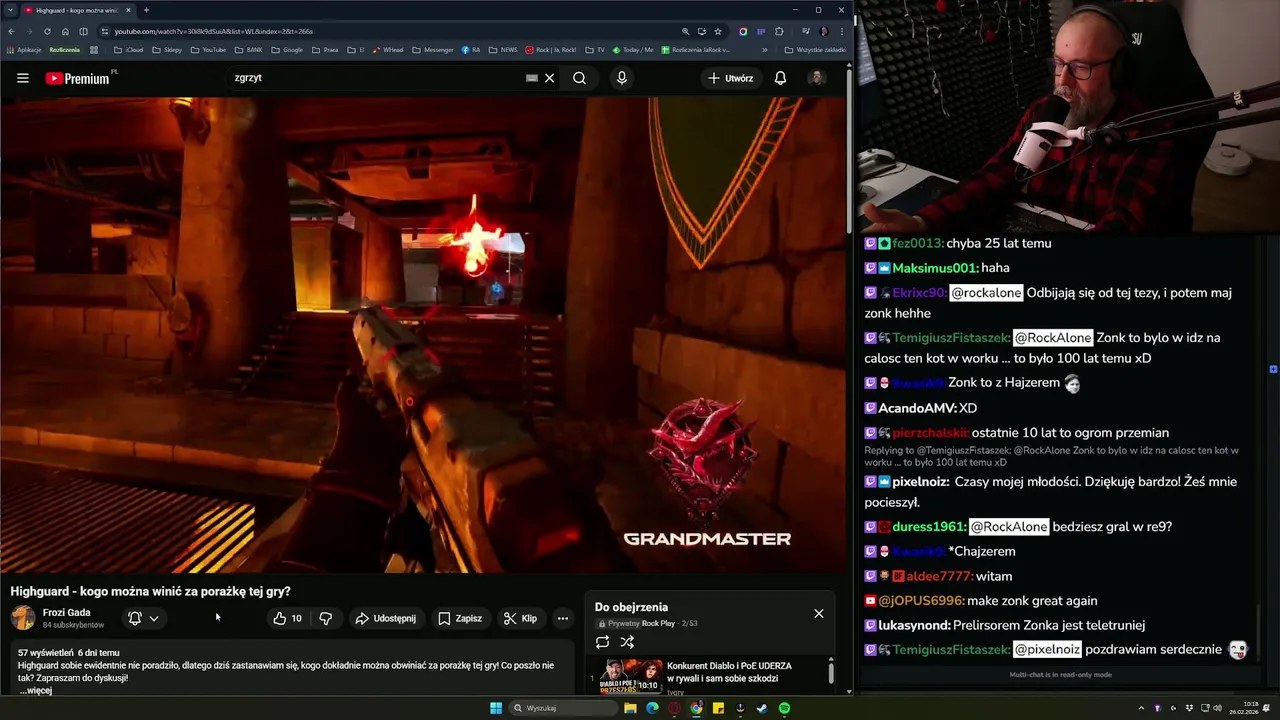The width and height of the screenshot is (1280, 720).
Task: Open 'Wszystkie zakładki' all bookmarks folder
Action: [815, 49]
